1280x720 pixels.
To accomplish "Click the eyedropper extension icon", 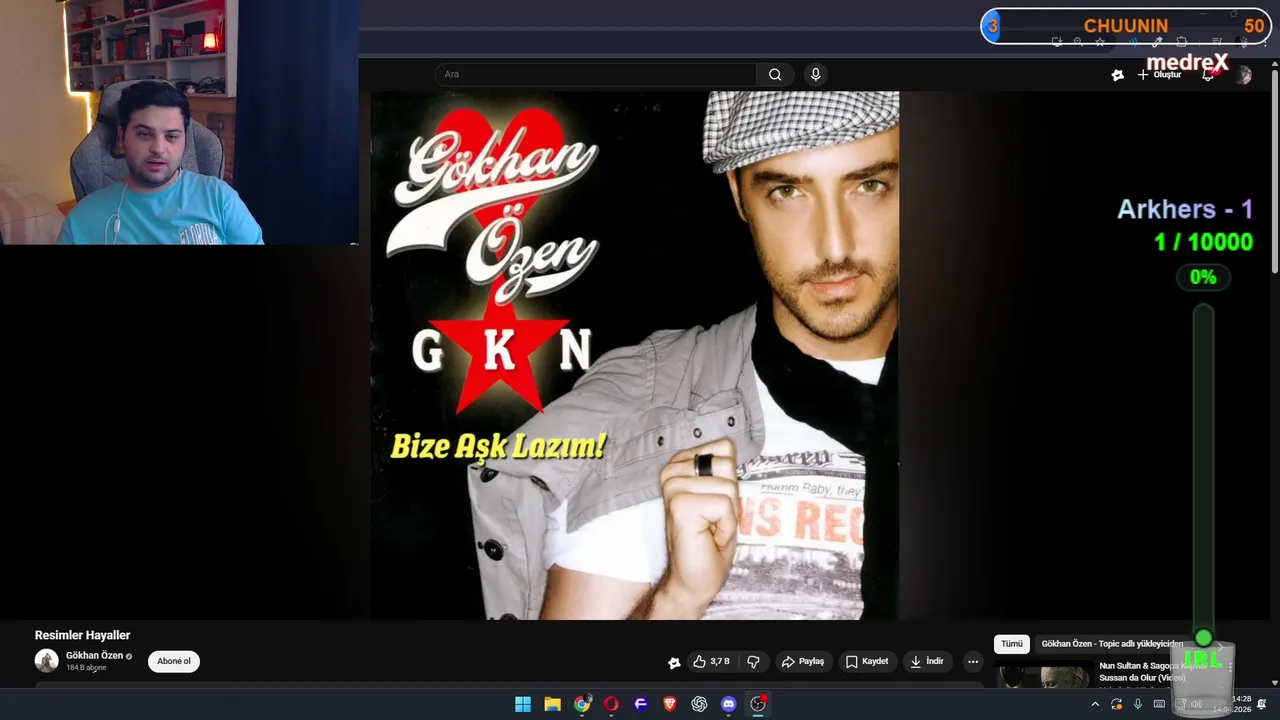I will pos(1157,42).
